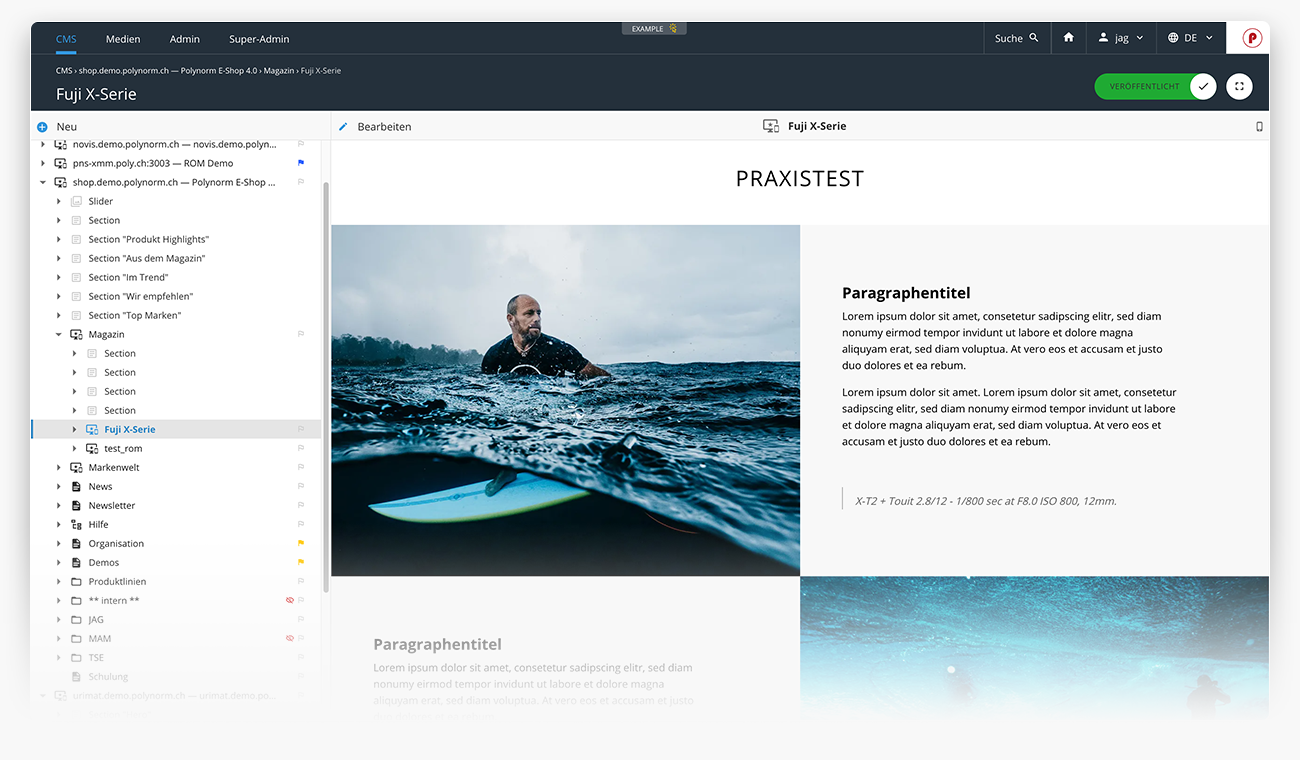Click the blue plus icon beside Neu

[x=42, y=127]
